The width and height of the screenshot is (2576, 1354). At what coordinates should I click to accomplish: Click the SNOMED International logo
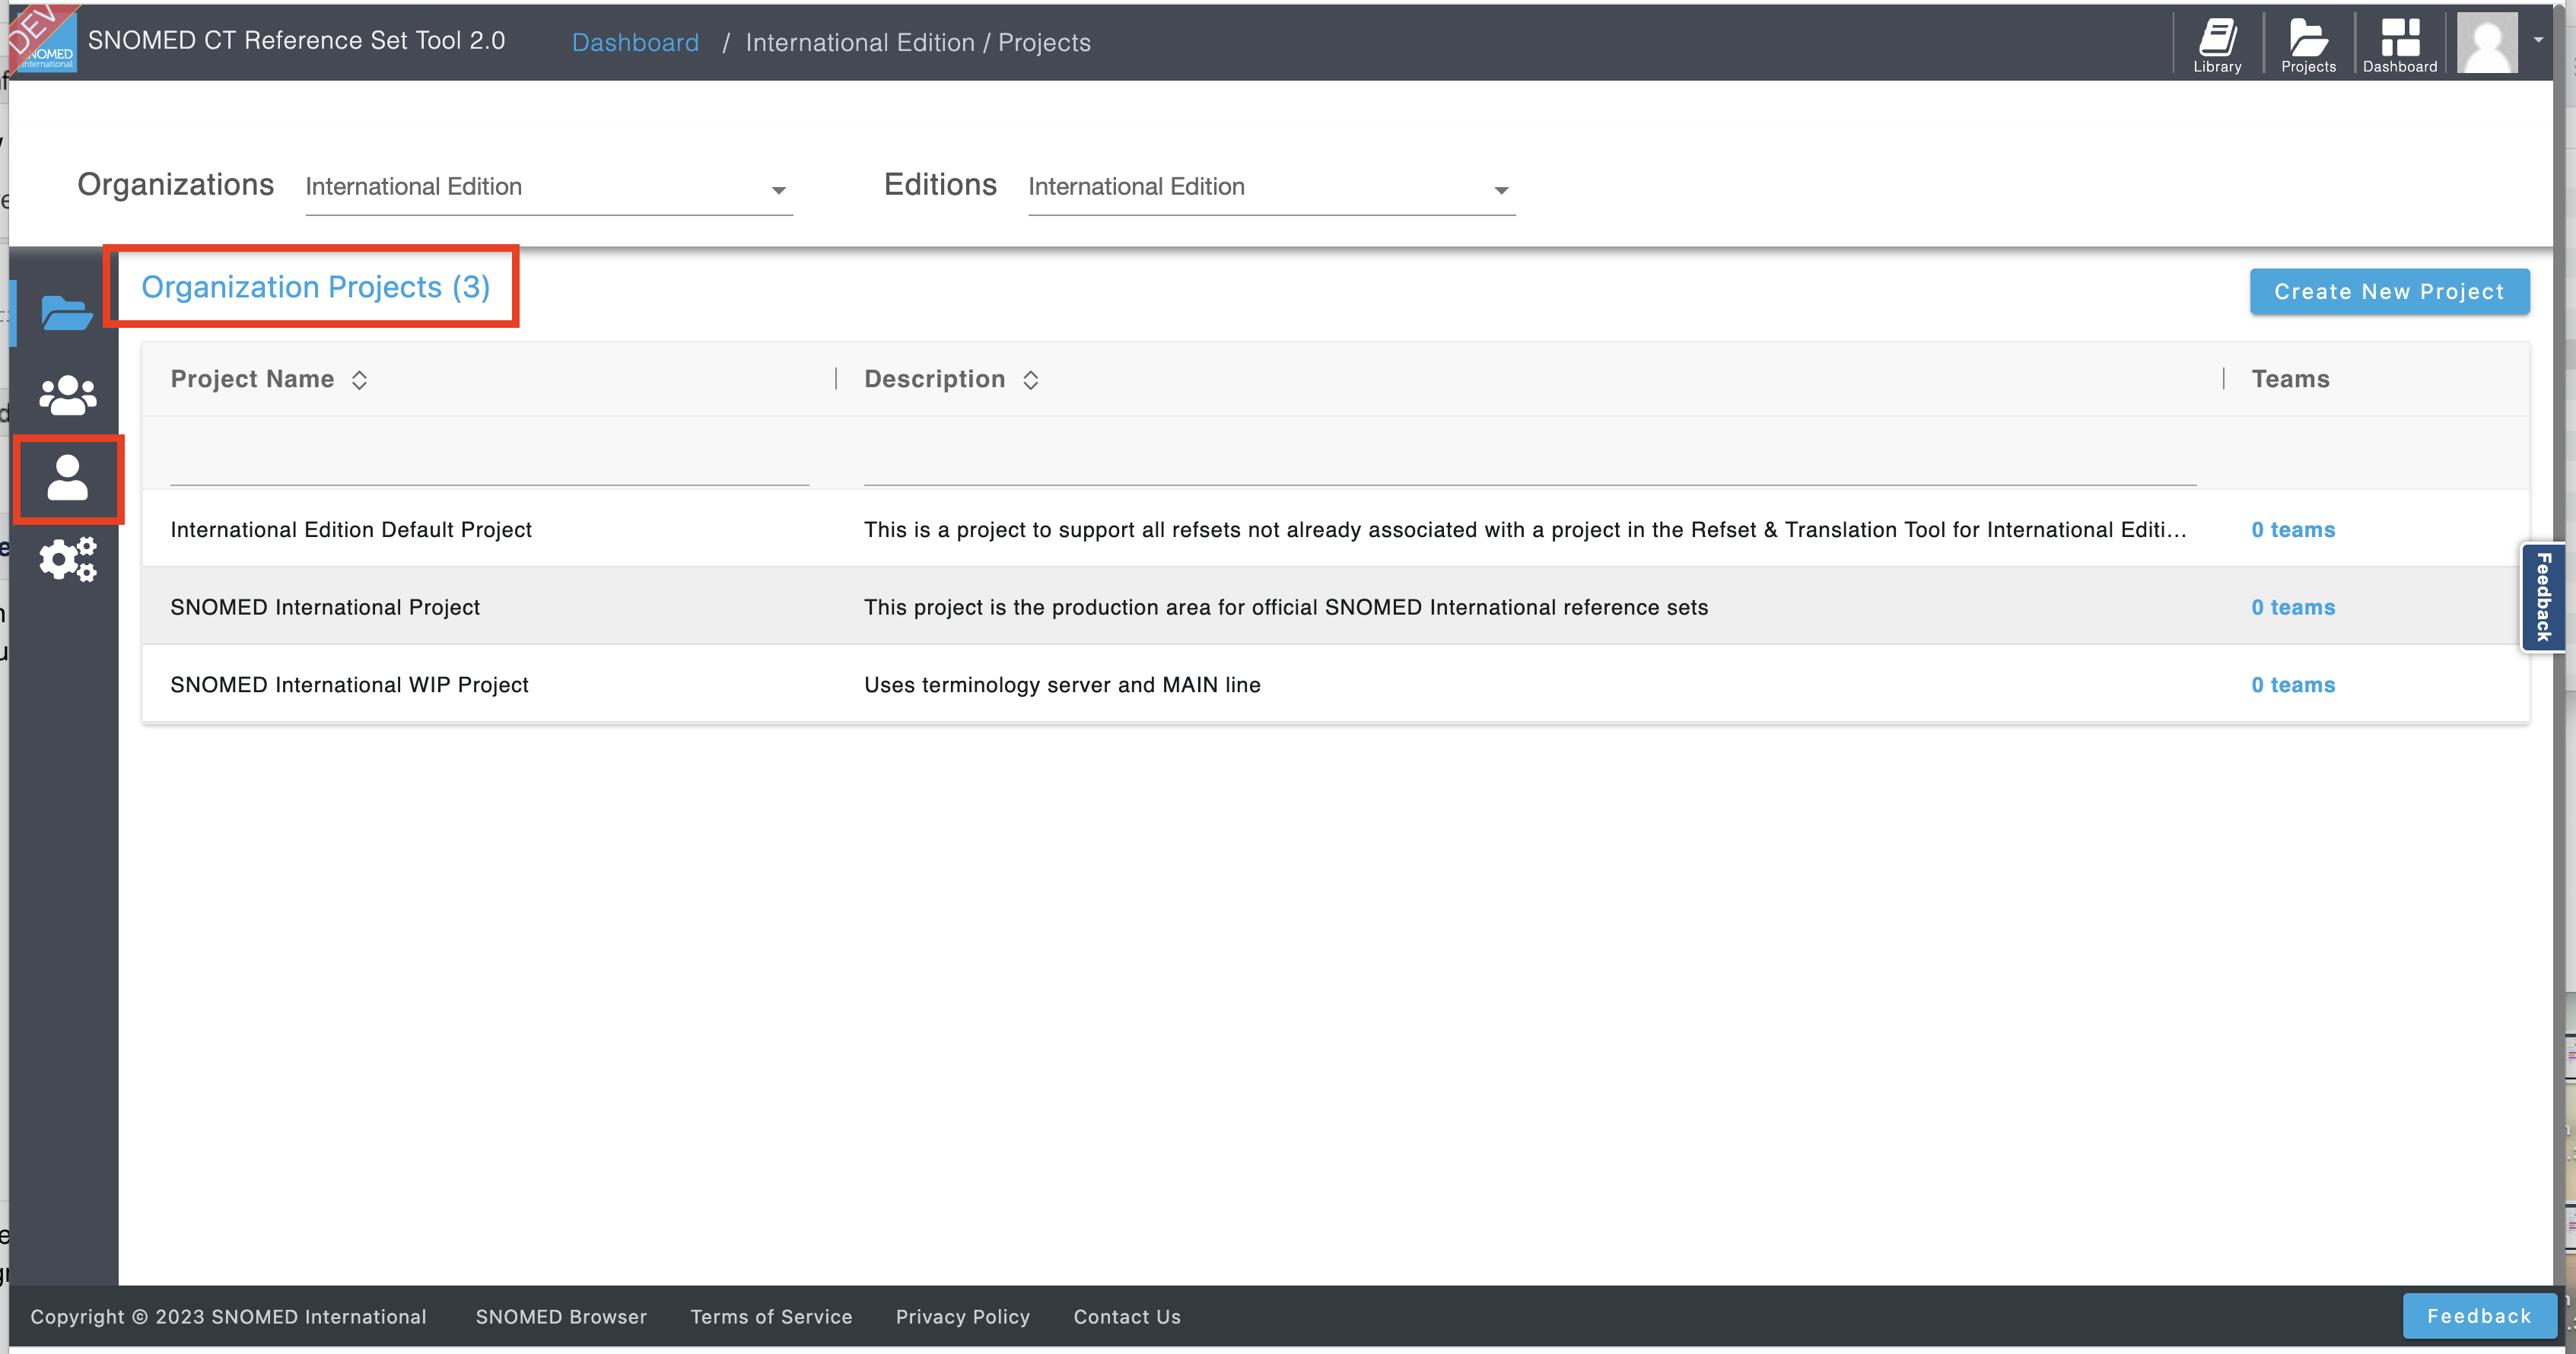coord(43,40)
